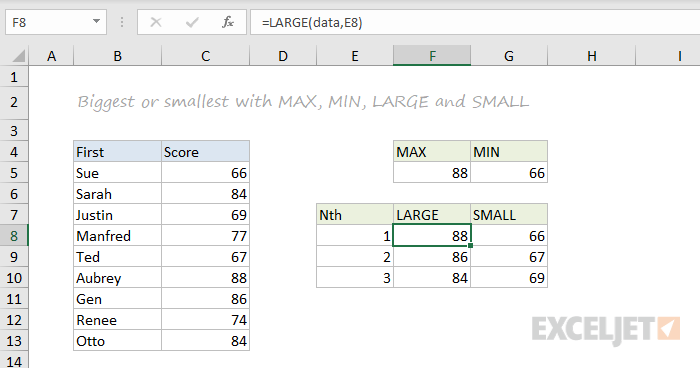Click the 'Nth' header cell
The width and height of the screenshot is (700, 368).
[355, 215]
